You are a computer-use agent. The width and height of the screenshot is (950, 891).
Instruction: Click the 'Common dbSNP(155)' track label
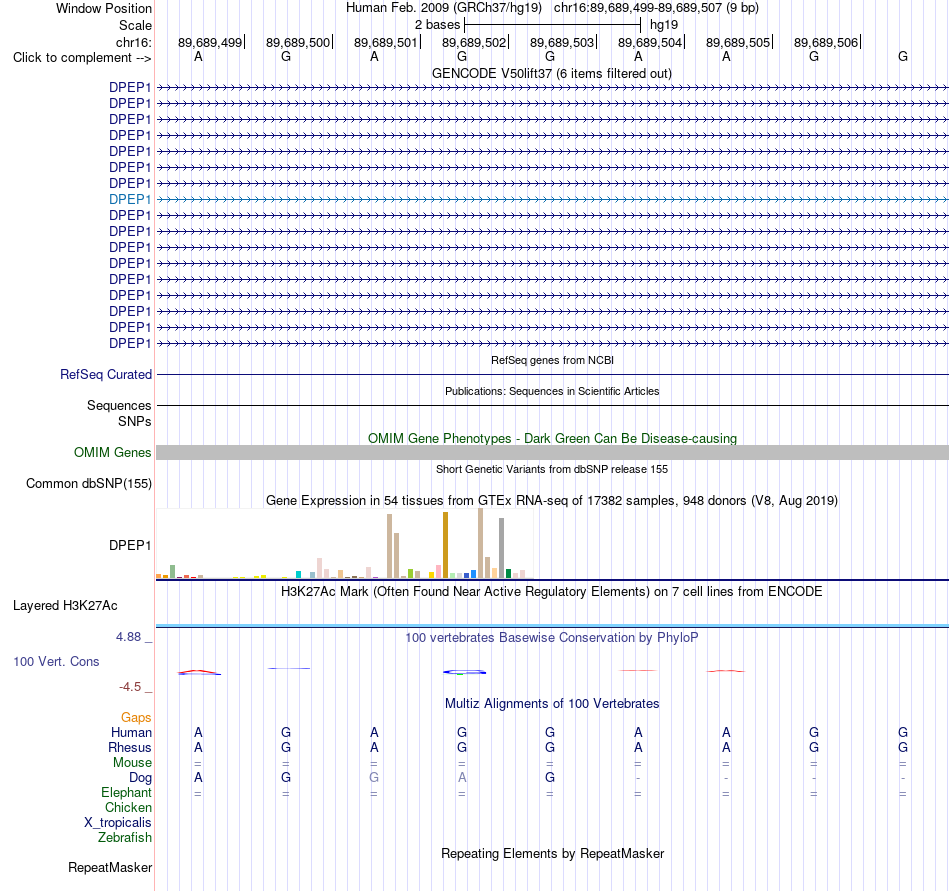88,483
